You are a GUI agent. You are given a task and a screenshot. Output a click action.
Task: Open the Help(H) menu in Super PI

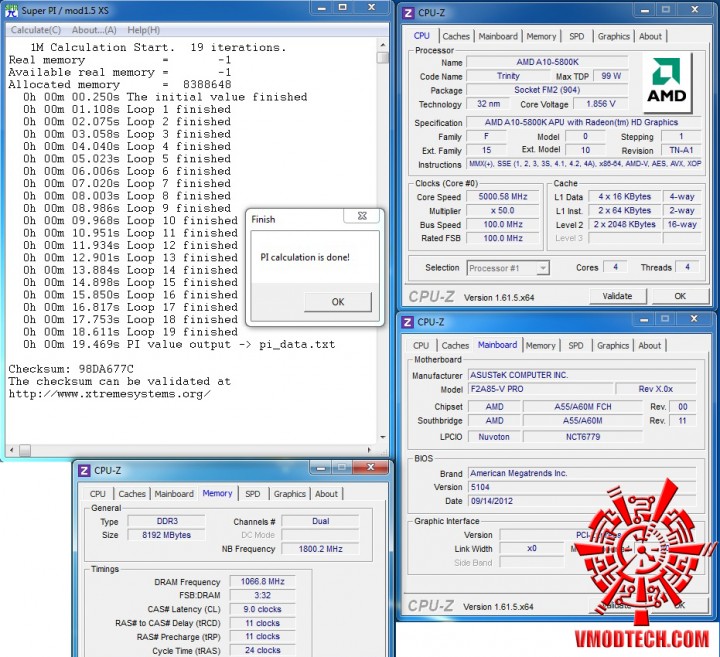tap(144, 30)
